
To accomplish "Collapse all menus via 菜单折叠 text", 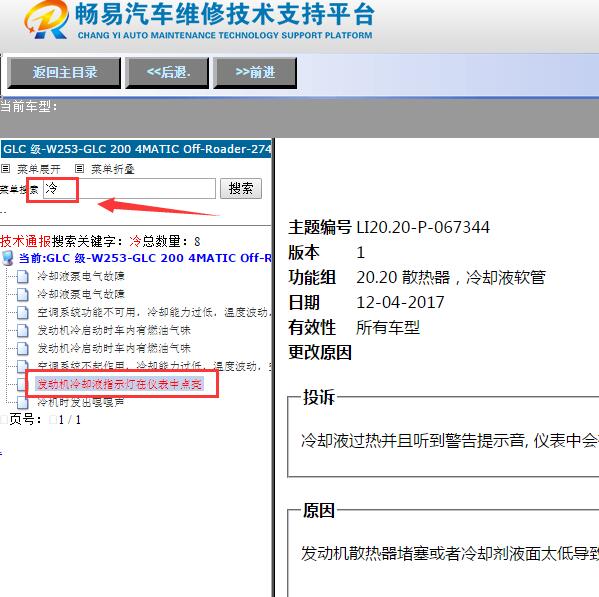I will (113, 169).
